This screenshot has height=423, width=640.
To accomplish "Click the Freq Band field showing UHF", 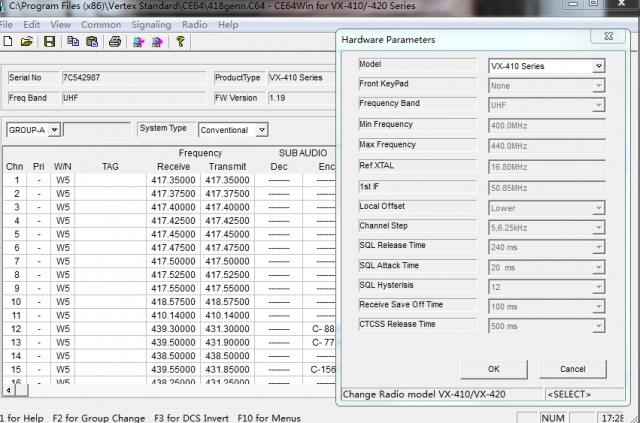I will (x=133, y=98).
